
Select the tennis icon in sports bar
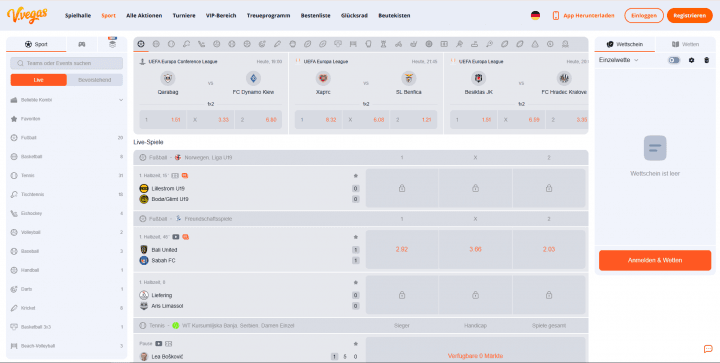171,44
